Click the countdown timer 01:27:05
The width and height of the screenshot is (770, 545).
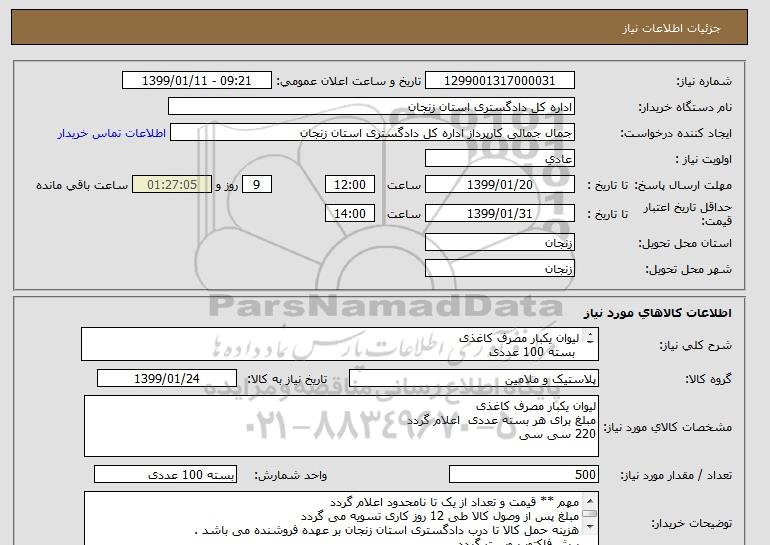point(172,185)
